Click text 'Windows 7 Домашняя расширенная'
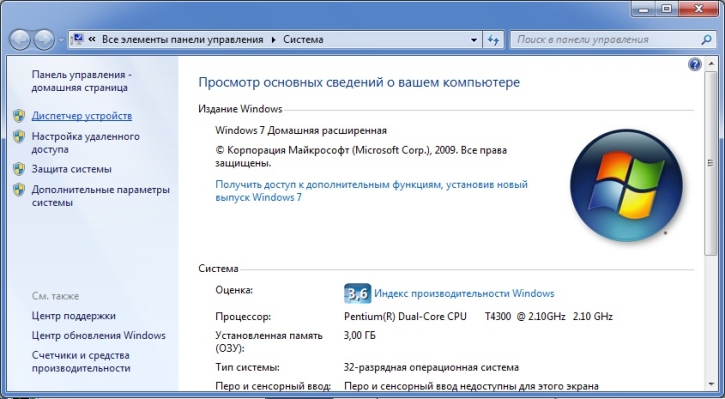The image size is (725, 399). coord(301,130)
